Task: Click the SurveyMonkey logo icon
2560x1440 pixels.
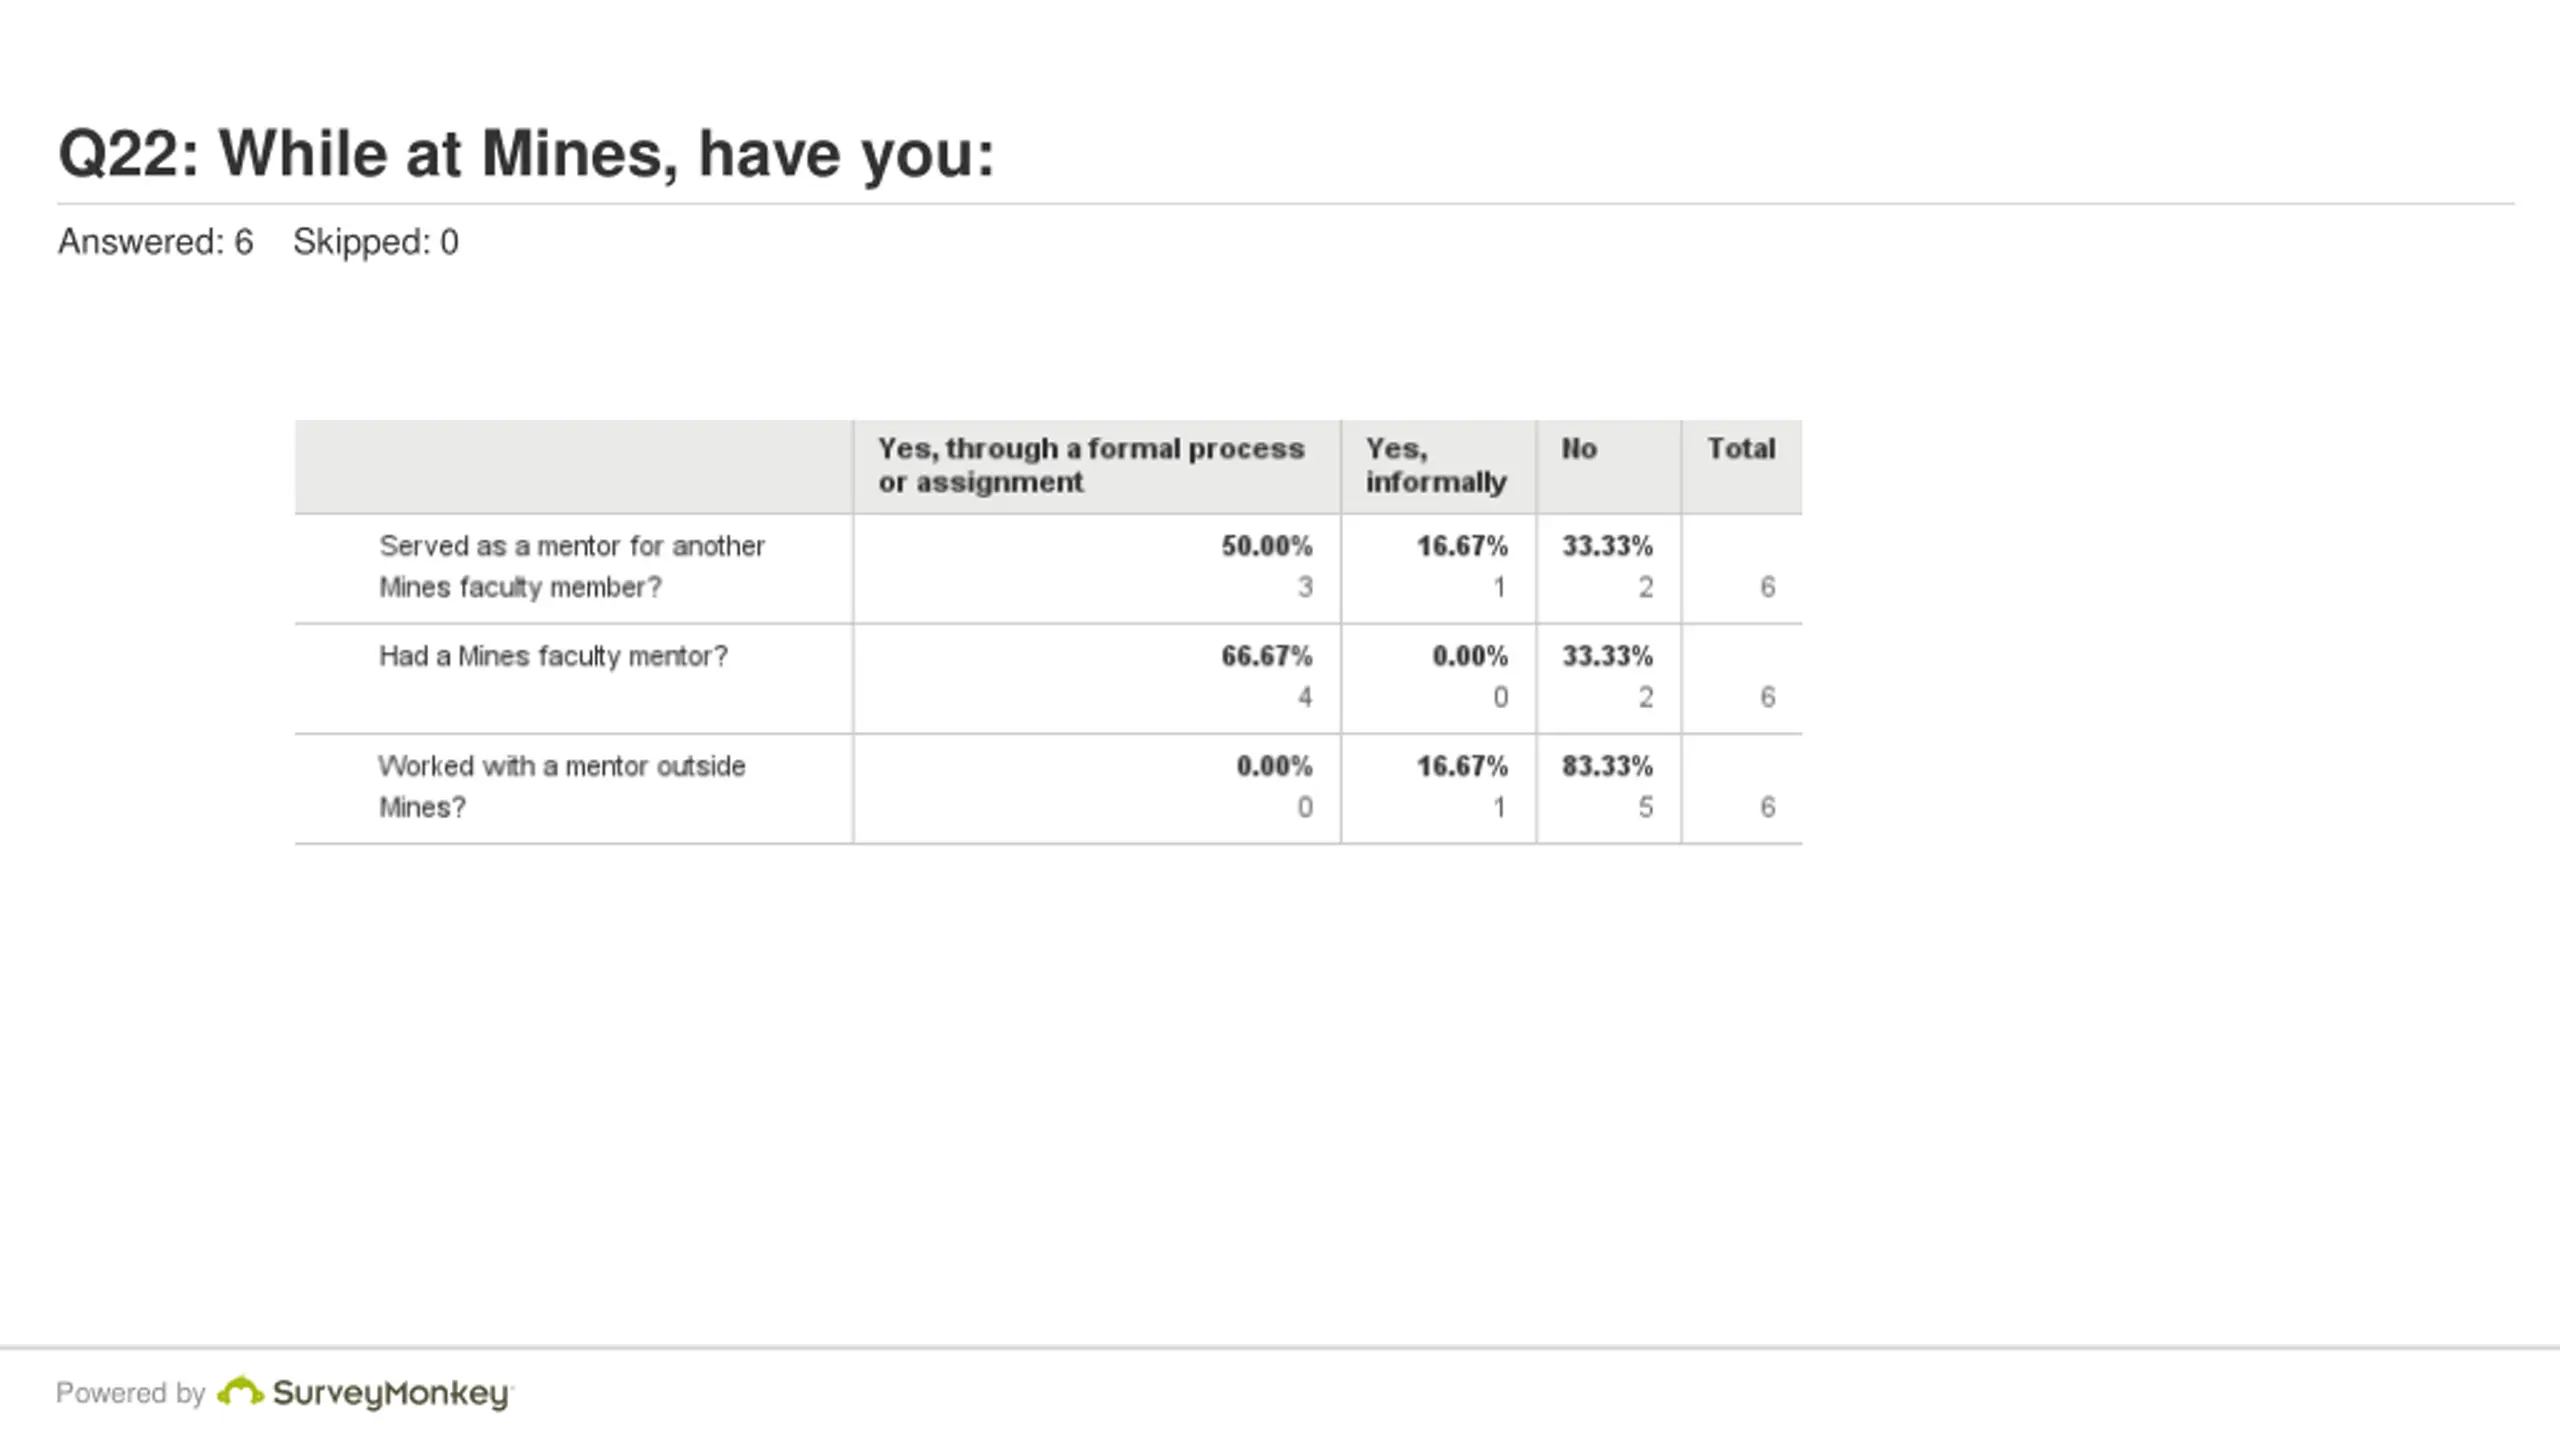Action: point(240,1391)
